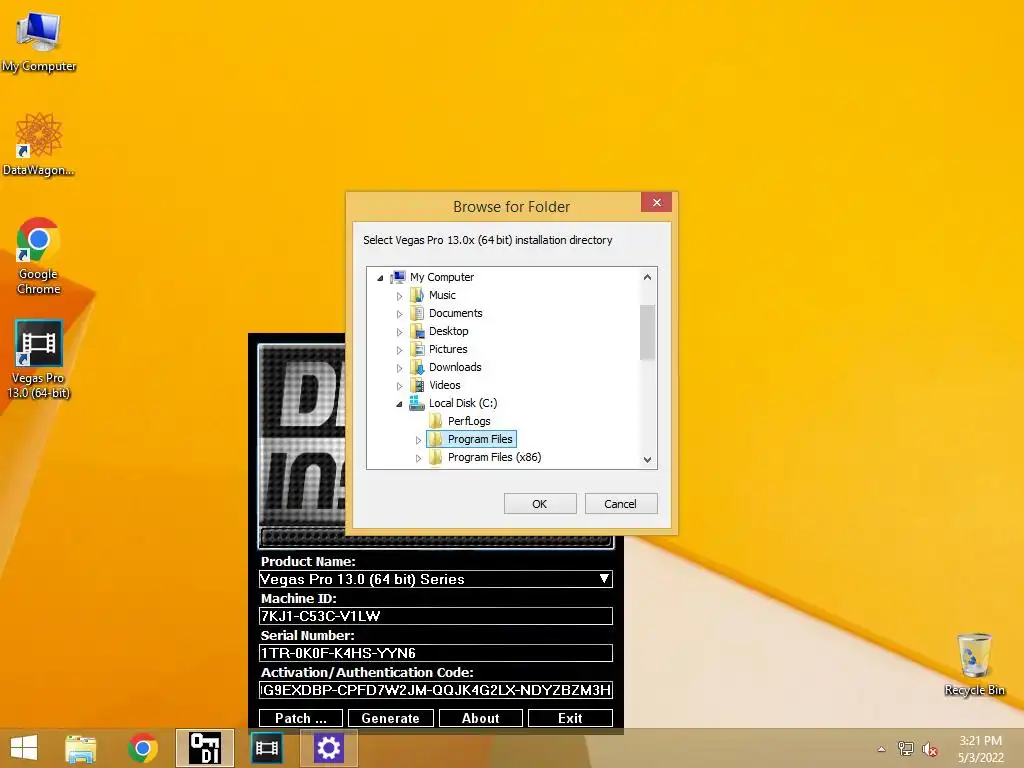Image resolution: width=1024 pixels, height=768 pixels.
Task: Launch Google Chrome from the desktop
Action: coord(39,255)
